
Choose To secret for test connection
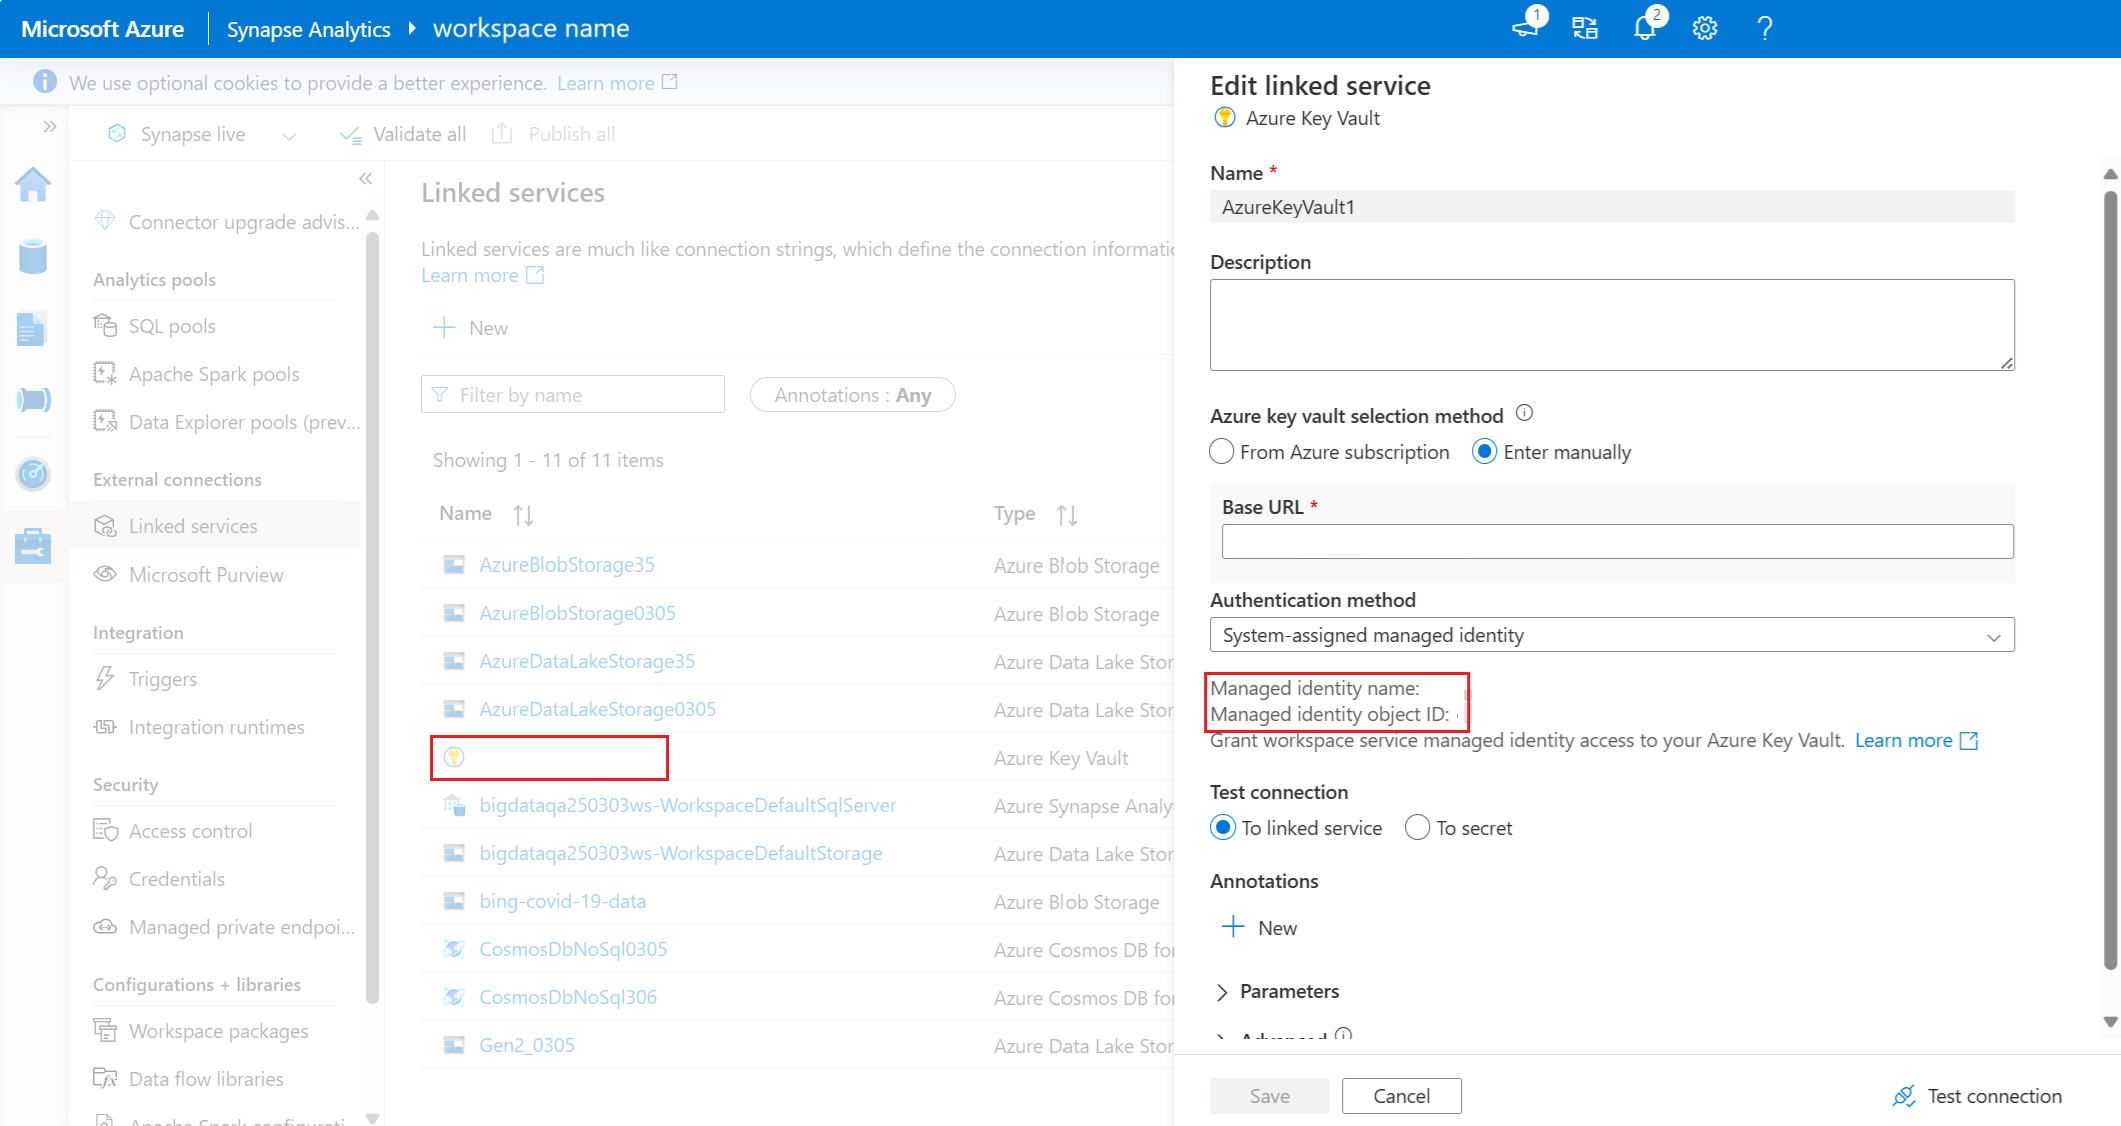tap(1417, 827)
